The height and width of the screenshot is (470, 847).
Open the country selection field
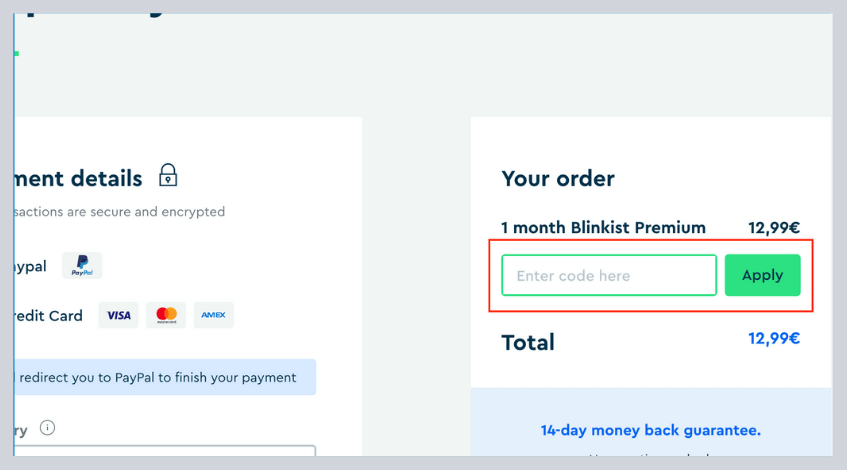[165, 456]
